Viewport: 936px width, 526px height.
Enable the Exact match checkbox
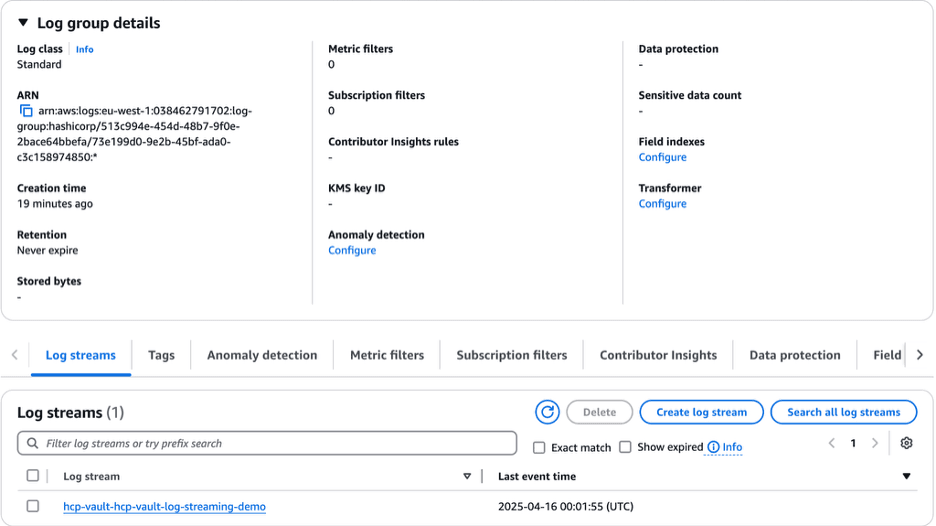540,448
